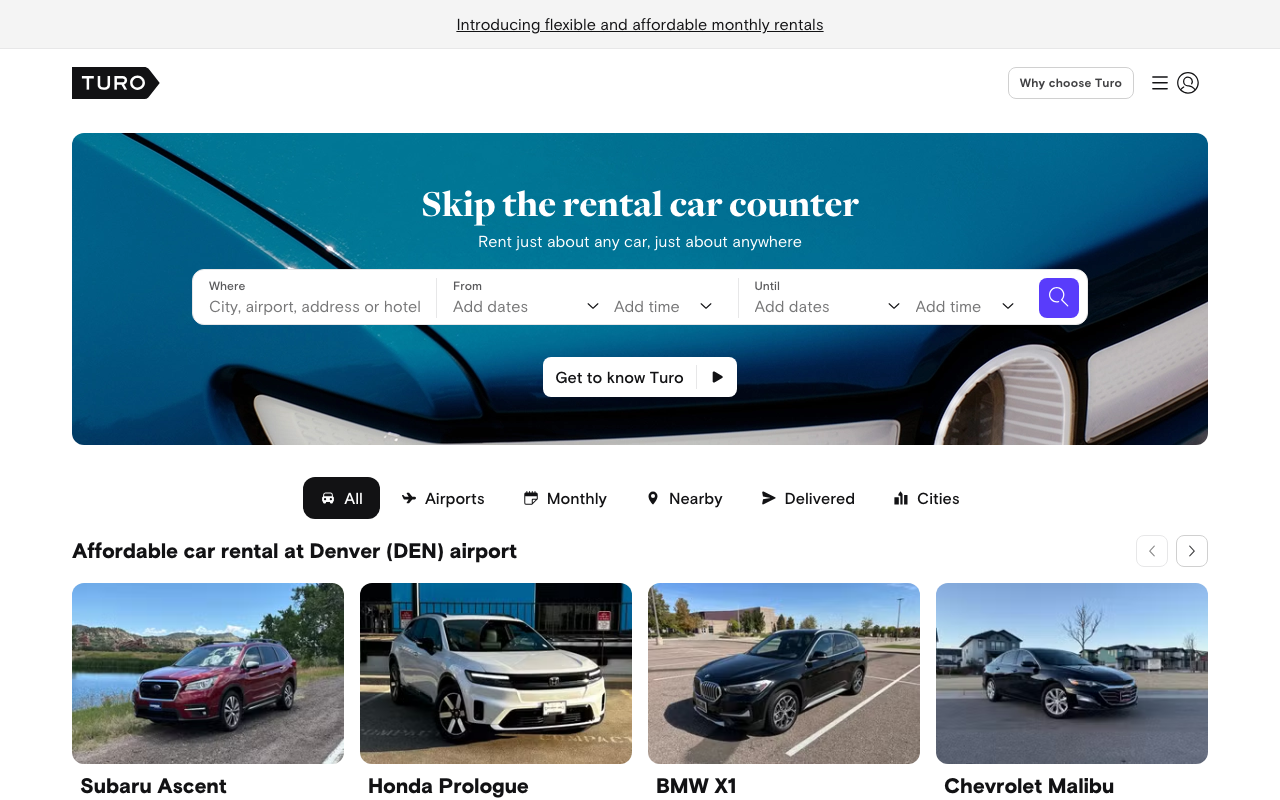Expand the From date dropdown
The height and width of the screenshot is (800, 1280).
526,306
